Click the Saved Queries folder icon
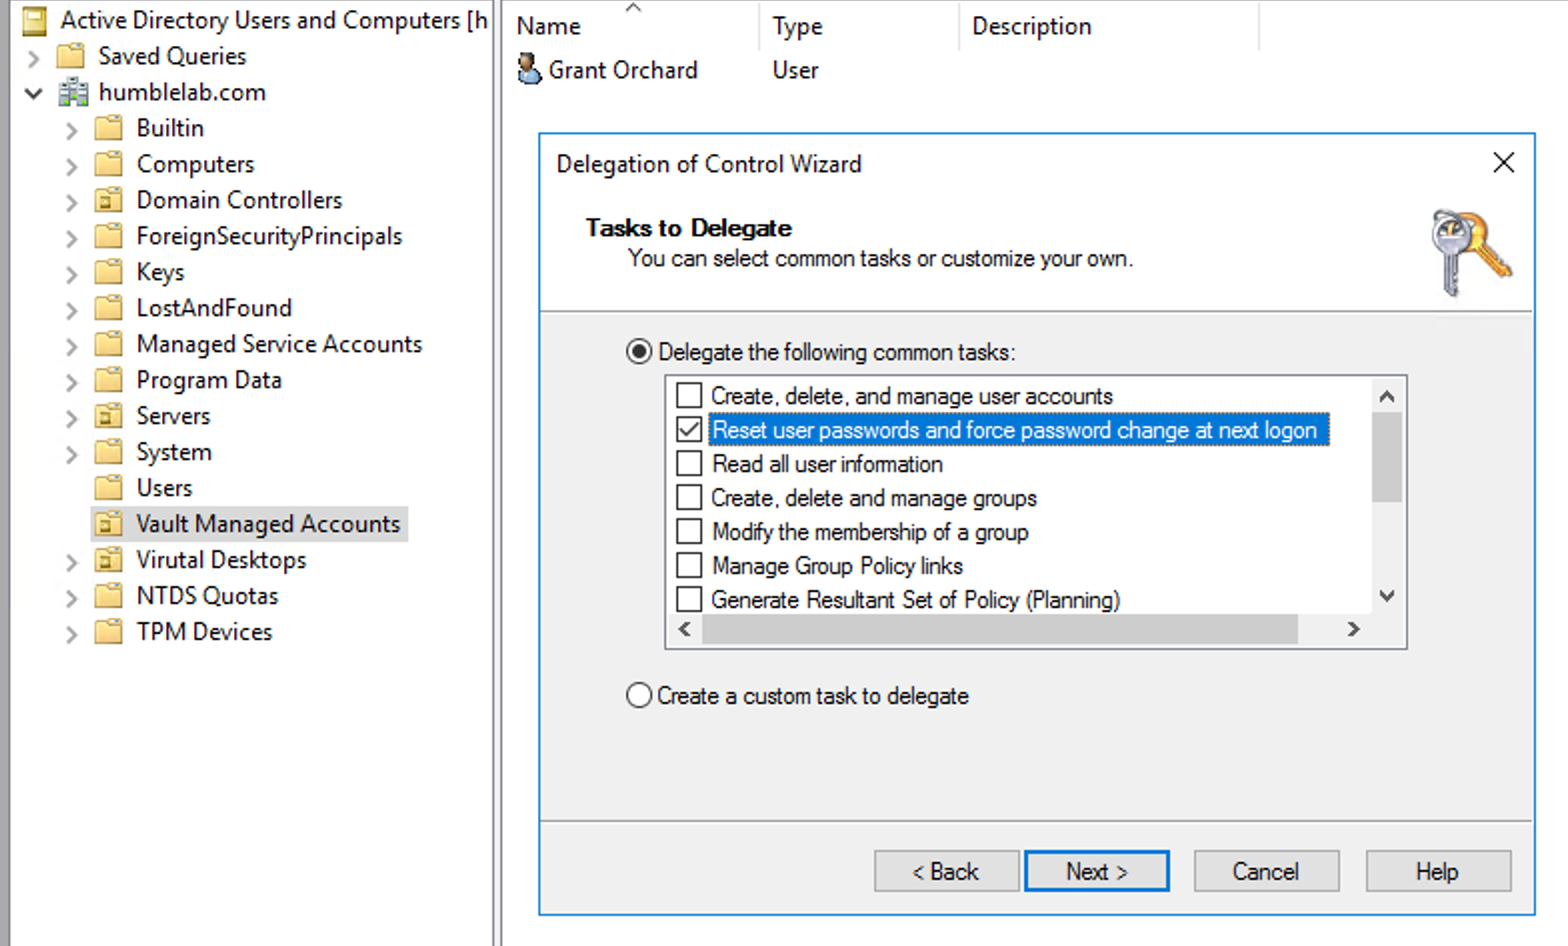This screenshot has width=1568, height=946. (71, 56)
